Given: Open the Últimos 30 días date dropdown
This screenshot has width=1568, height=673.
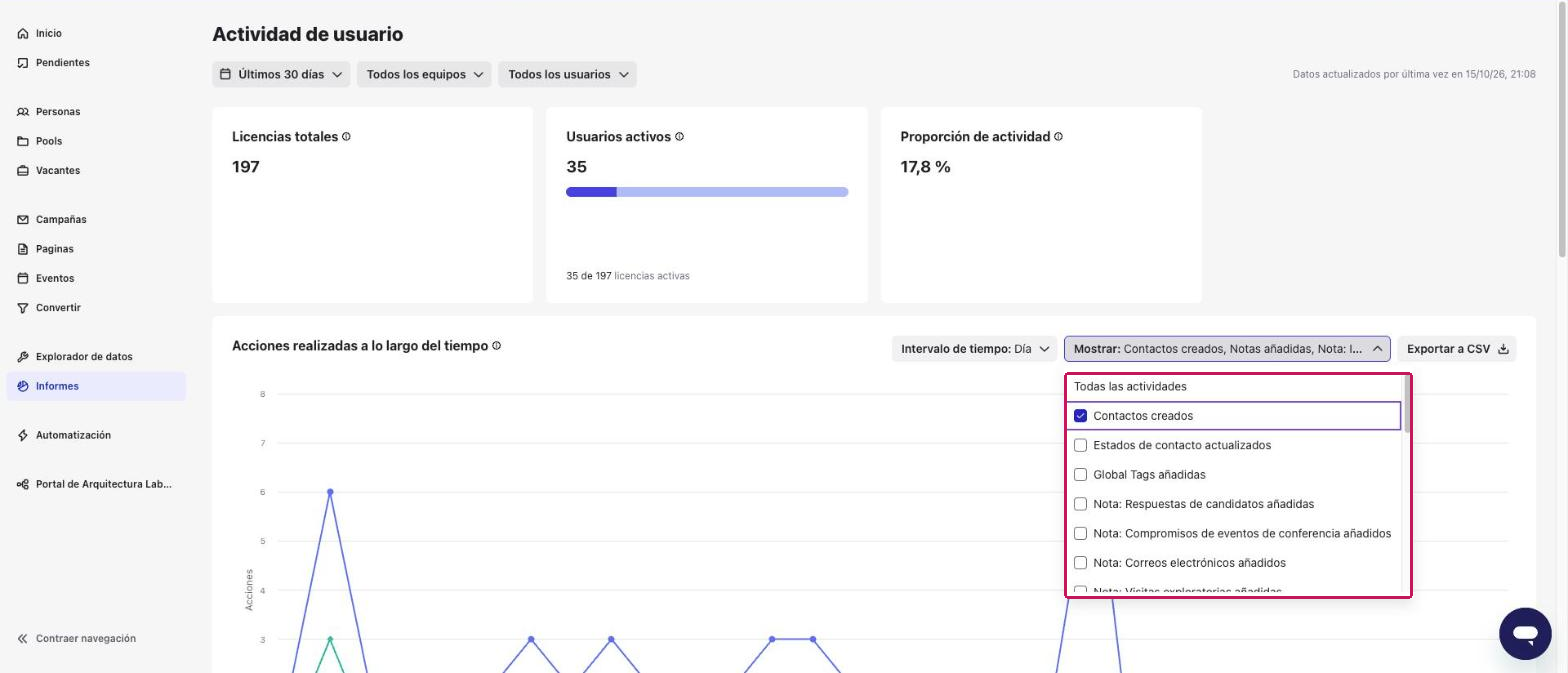Looking at the screenshot, I should point(281,74).
